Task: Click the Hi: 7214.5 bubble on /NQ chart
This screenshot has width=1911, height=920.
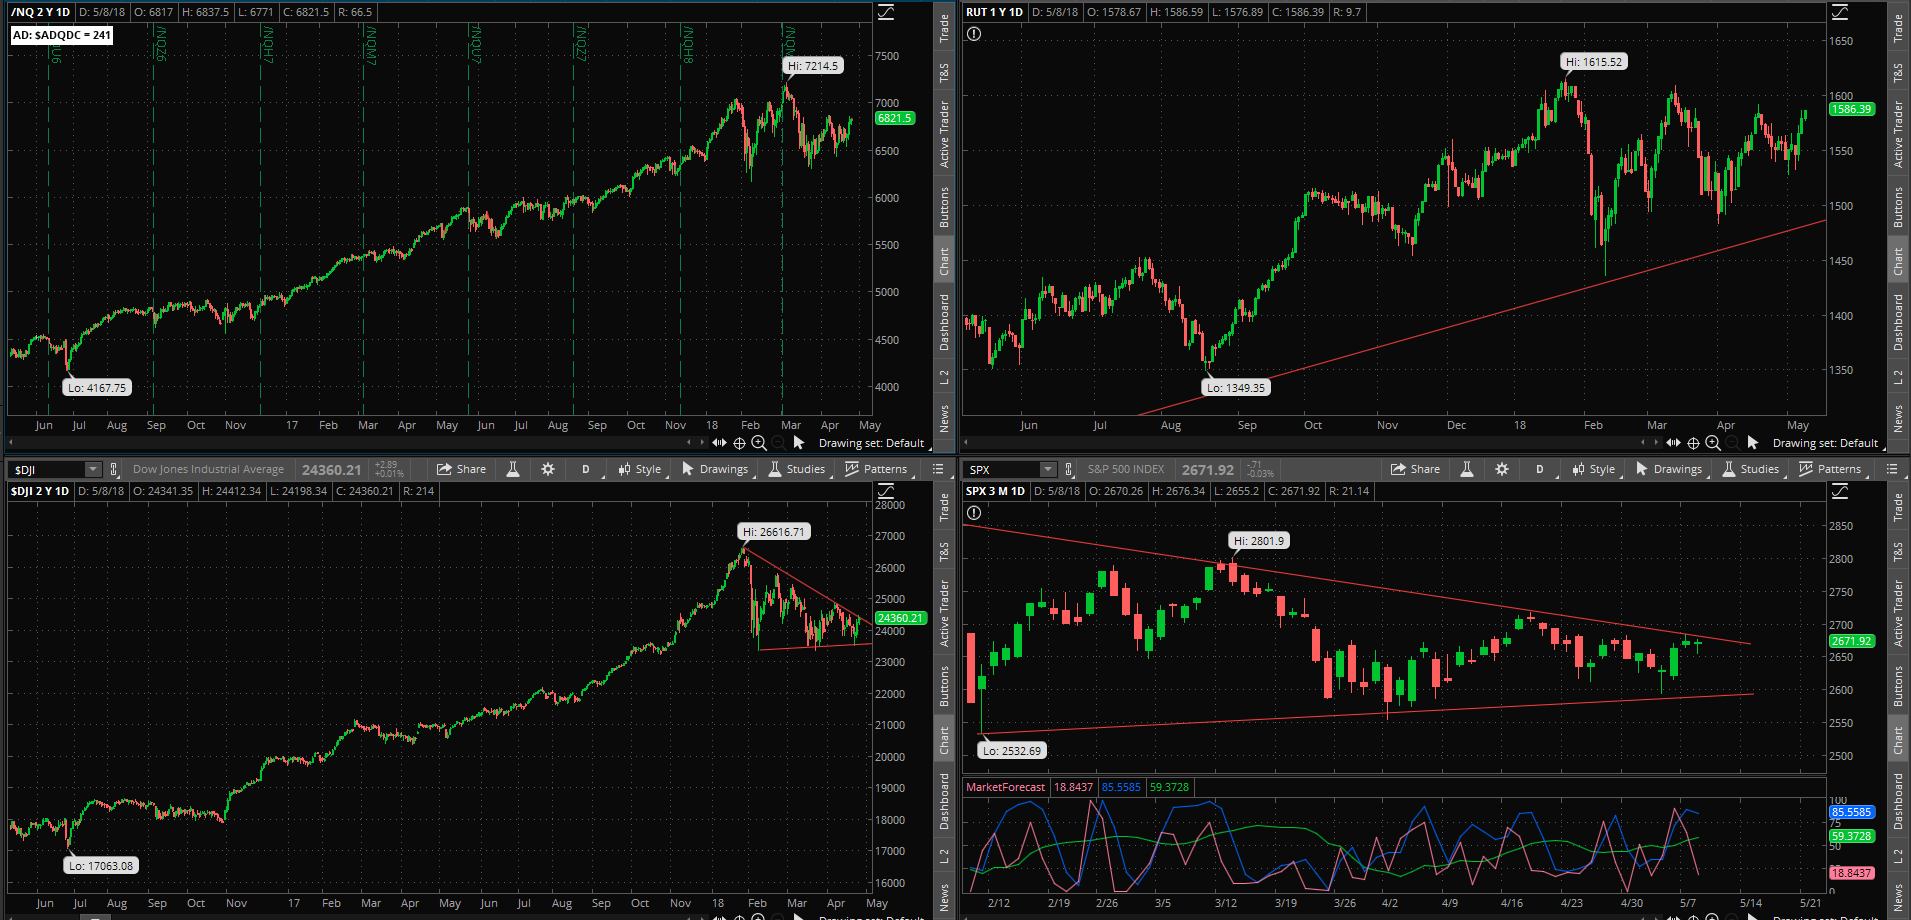Action: 813,66
